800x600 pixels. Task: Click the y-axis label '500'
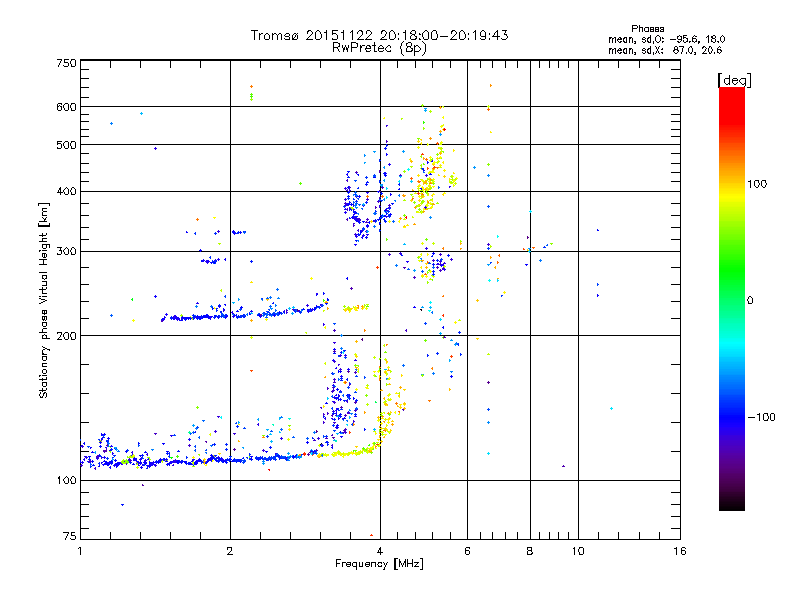coord(67,145)
